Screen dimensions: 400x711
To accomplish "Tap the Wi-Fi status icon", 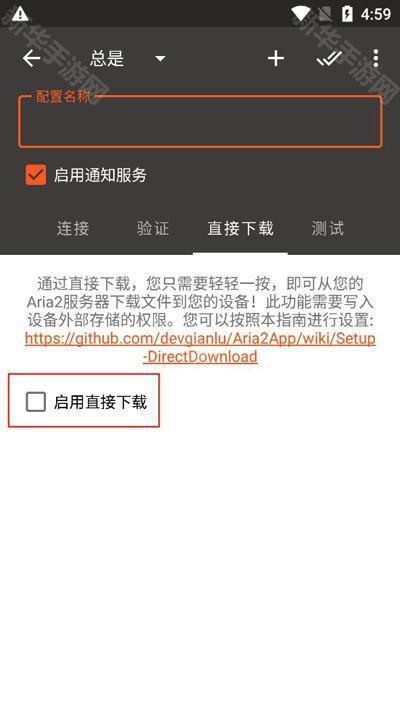I will coord(301,14).
